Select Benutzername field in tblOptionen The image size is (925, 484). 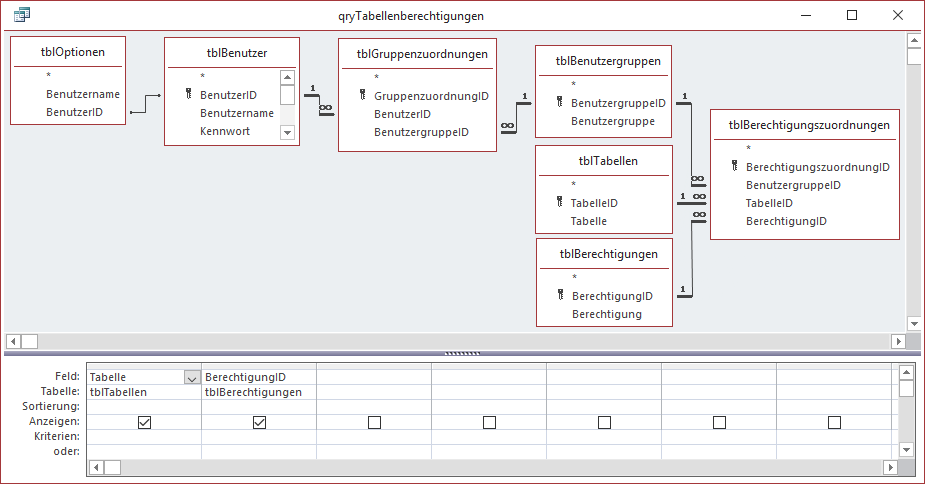(x=83, y=94)
